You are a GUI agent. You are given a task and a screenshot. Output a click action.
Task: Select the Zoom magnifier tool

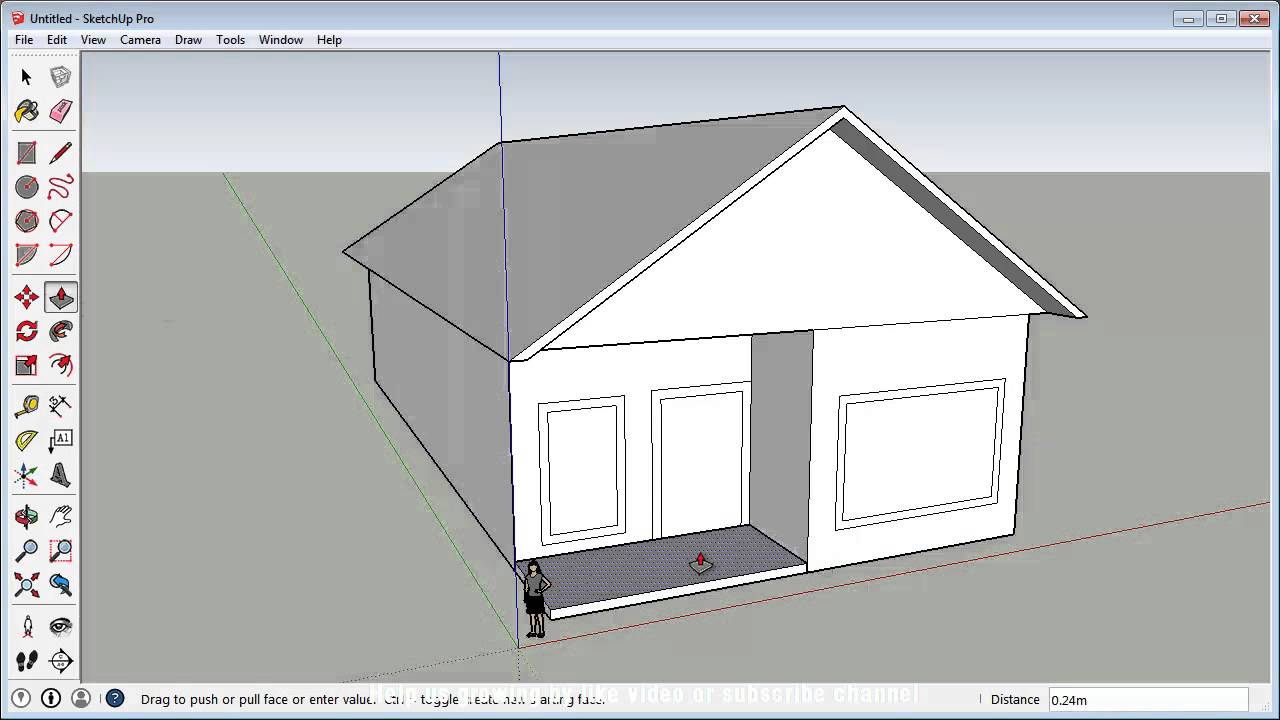click(x=27, y=550)
